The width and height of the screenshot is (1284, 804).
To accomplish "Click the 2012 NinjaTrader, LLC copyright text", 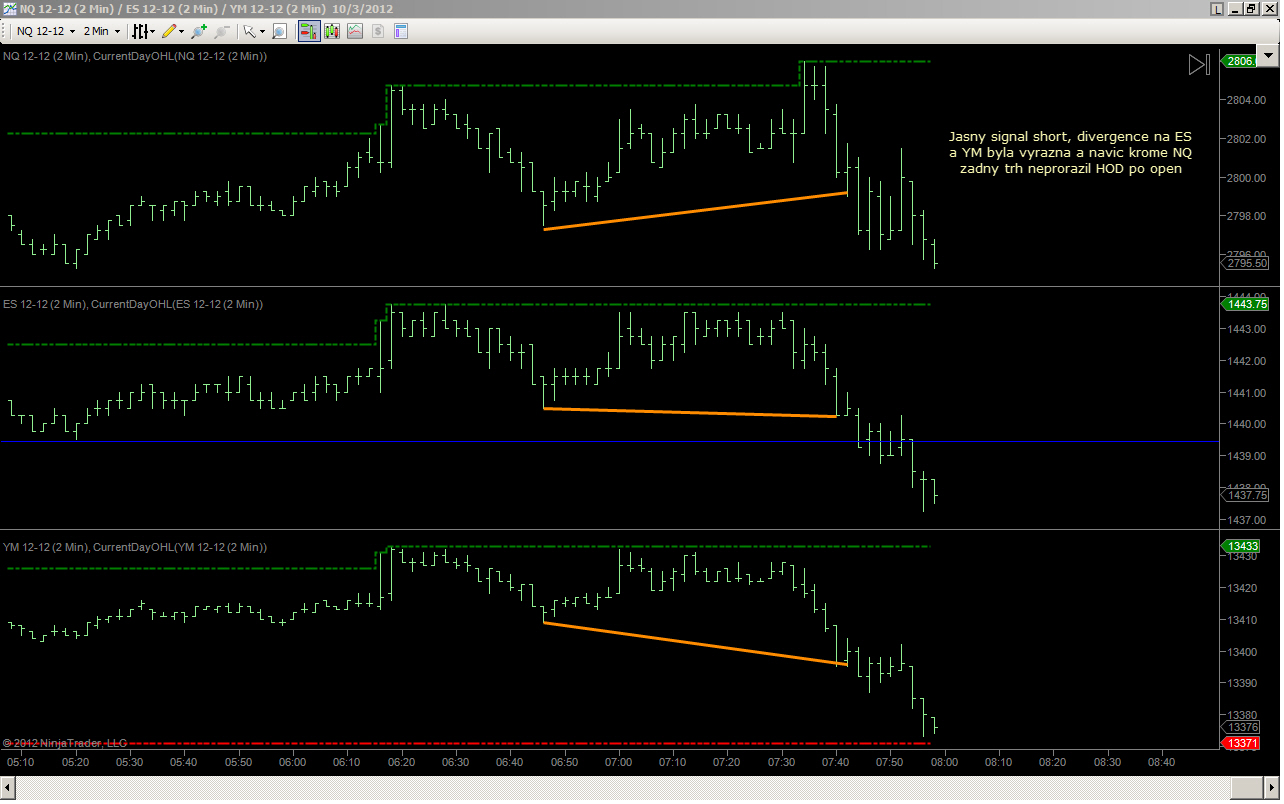I will tap(65, 743).
